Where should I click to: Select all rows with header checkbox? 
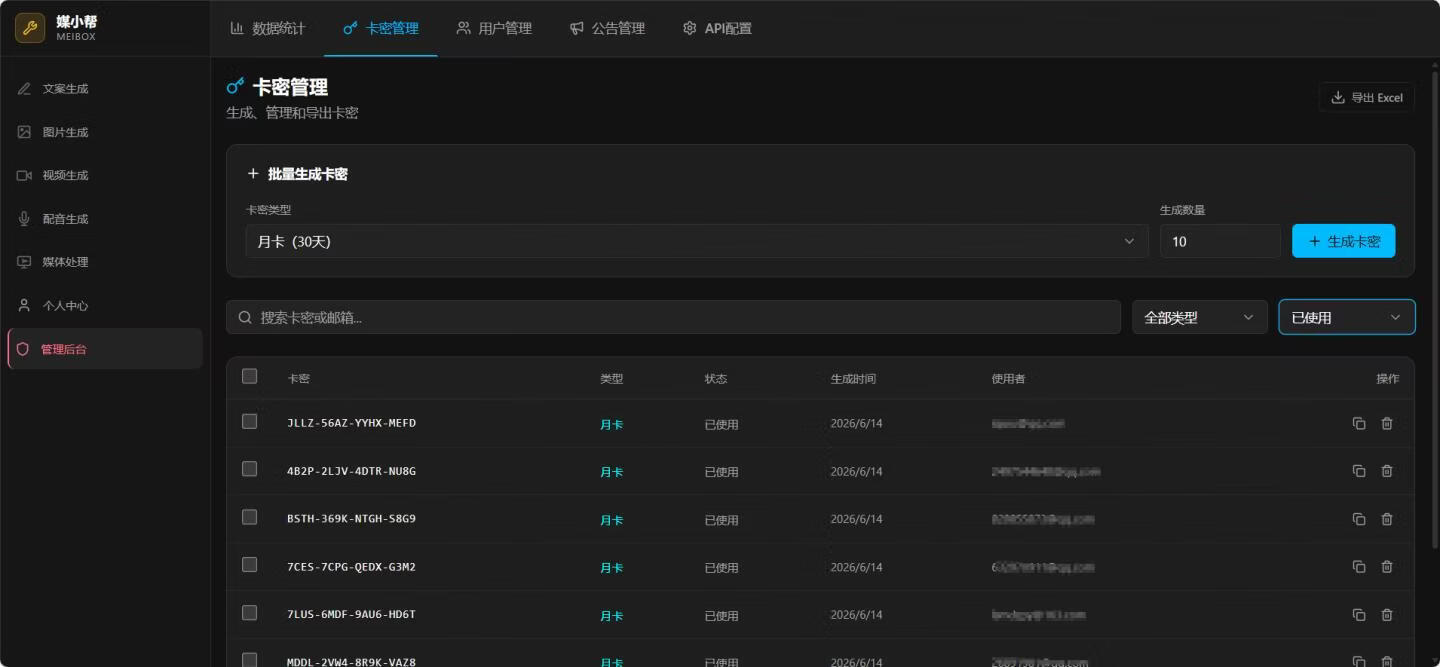[x=250, y=376]
